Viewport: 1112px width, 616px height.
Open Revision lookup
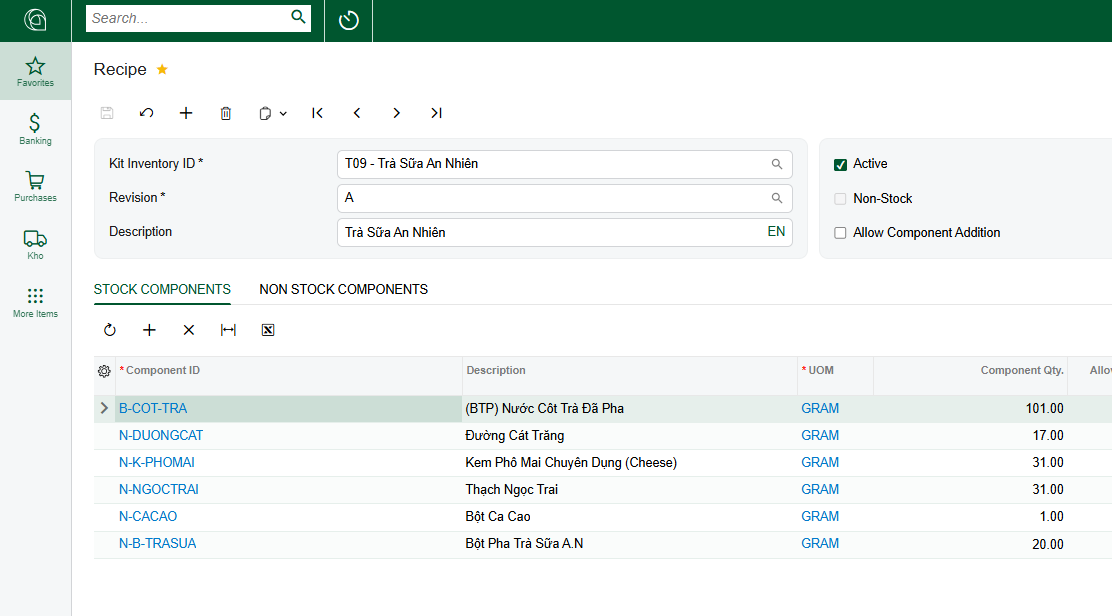click(777, 198)
